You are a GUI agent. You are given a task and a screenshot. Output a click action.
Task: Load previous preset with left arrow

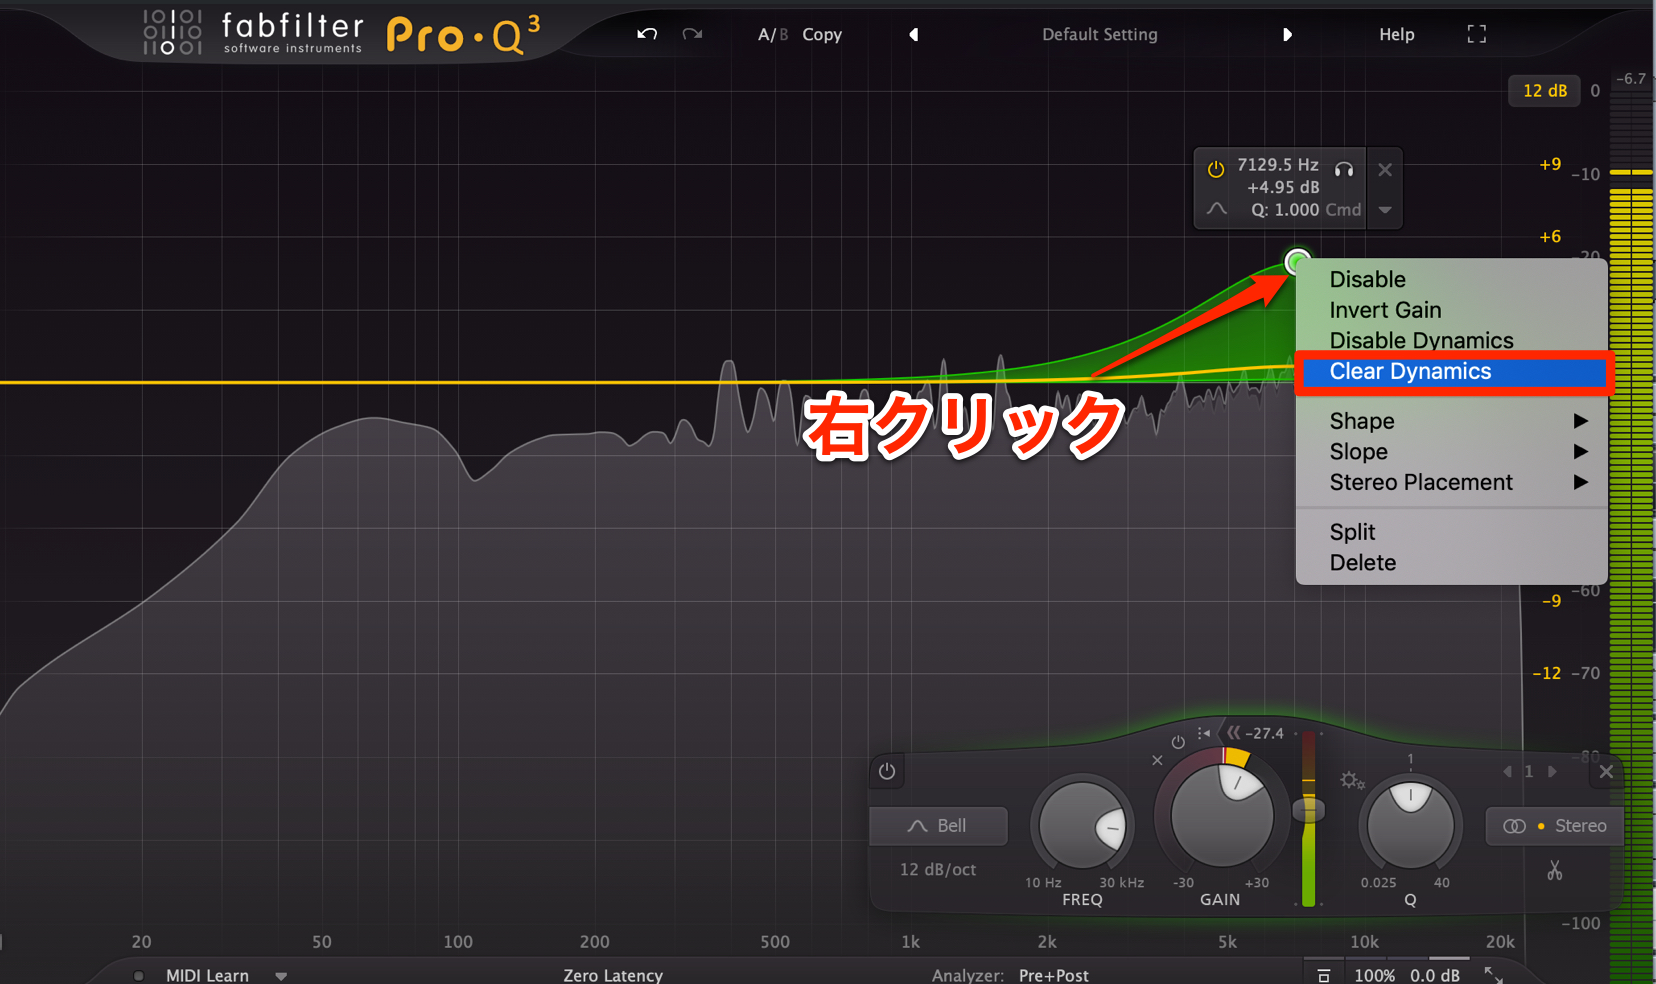click(x=913, y=34)
